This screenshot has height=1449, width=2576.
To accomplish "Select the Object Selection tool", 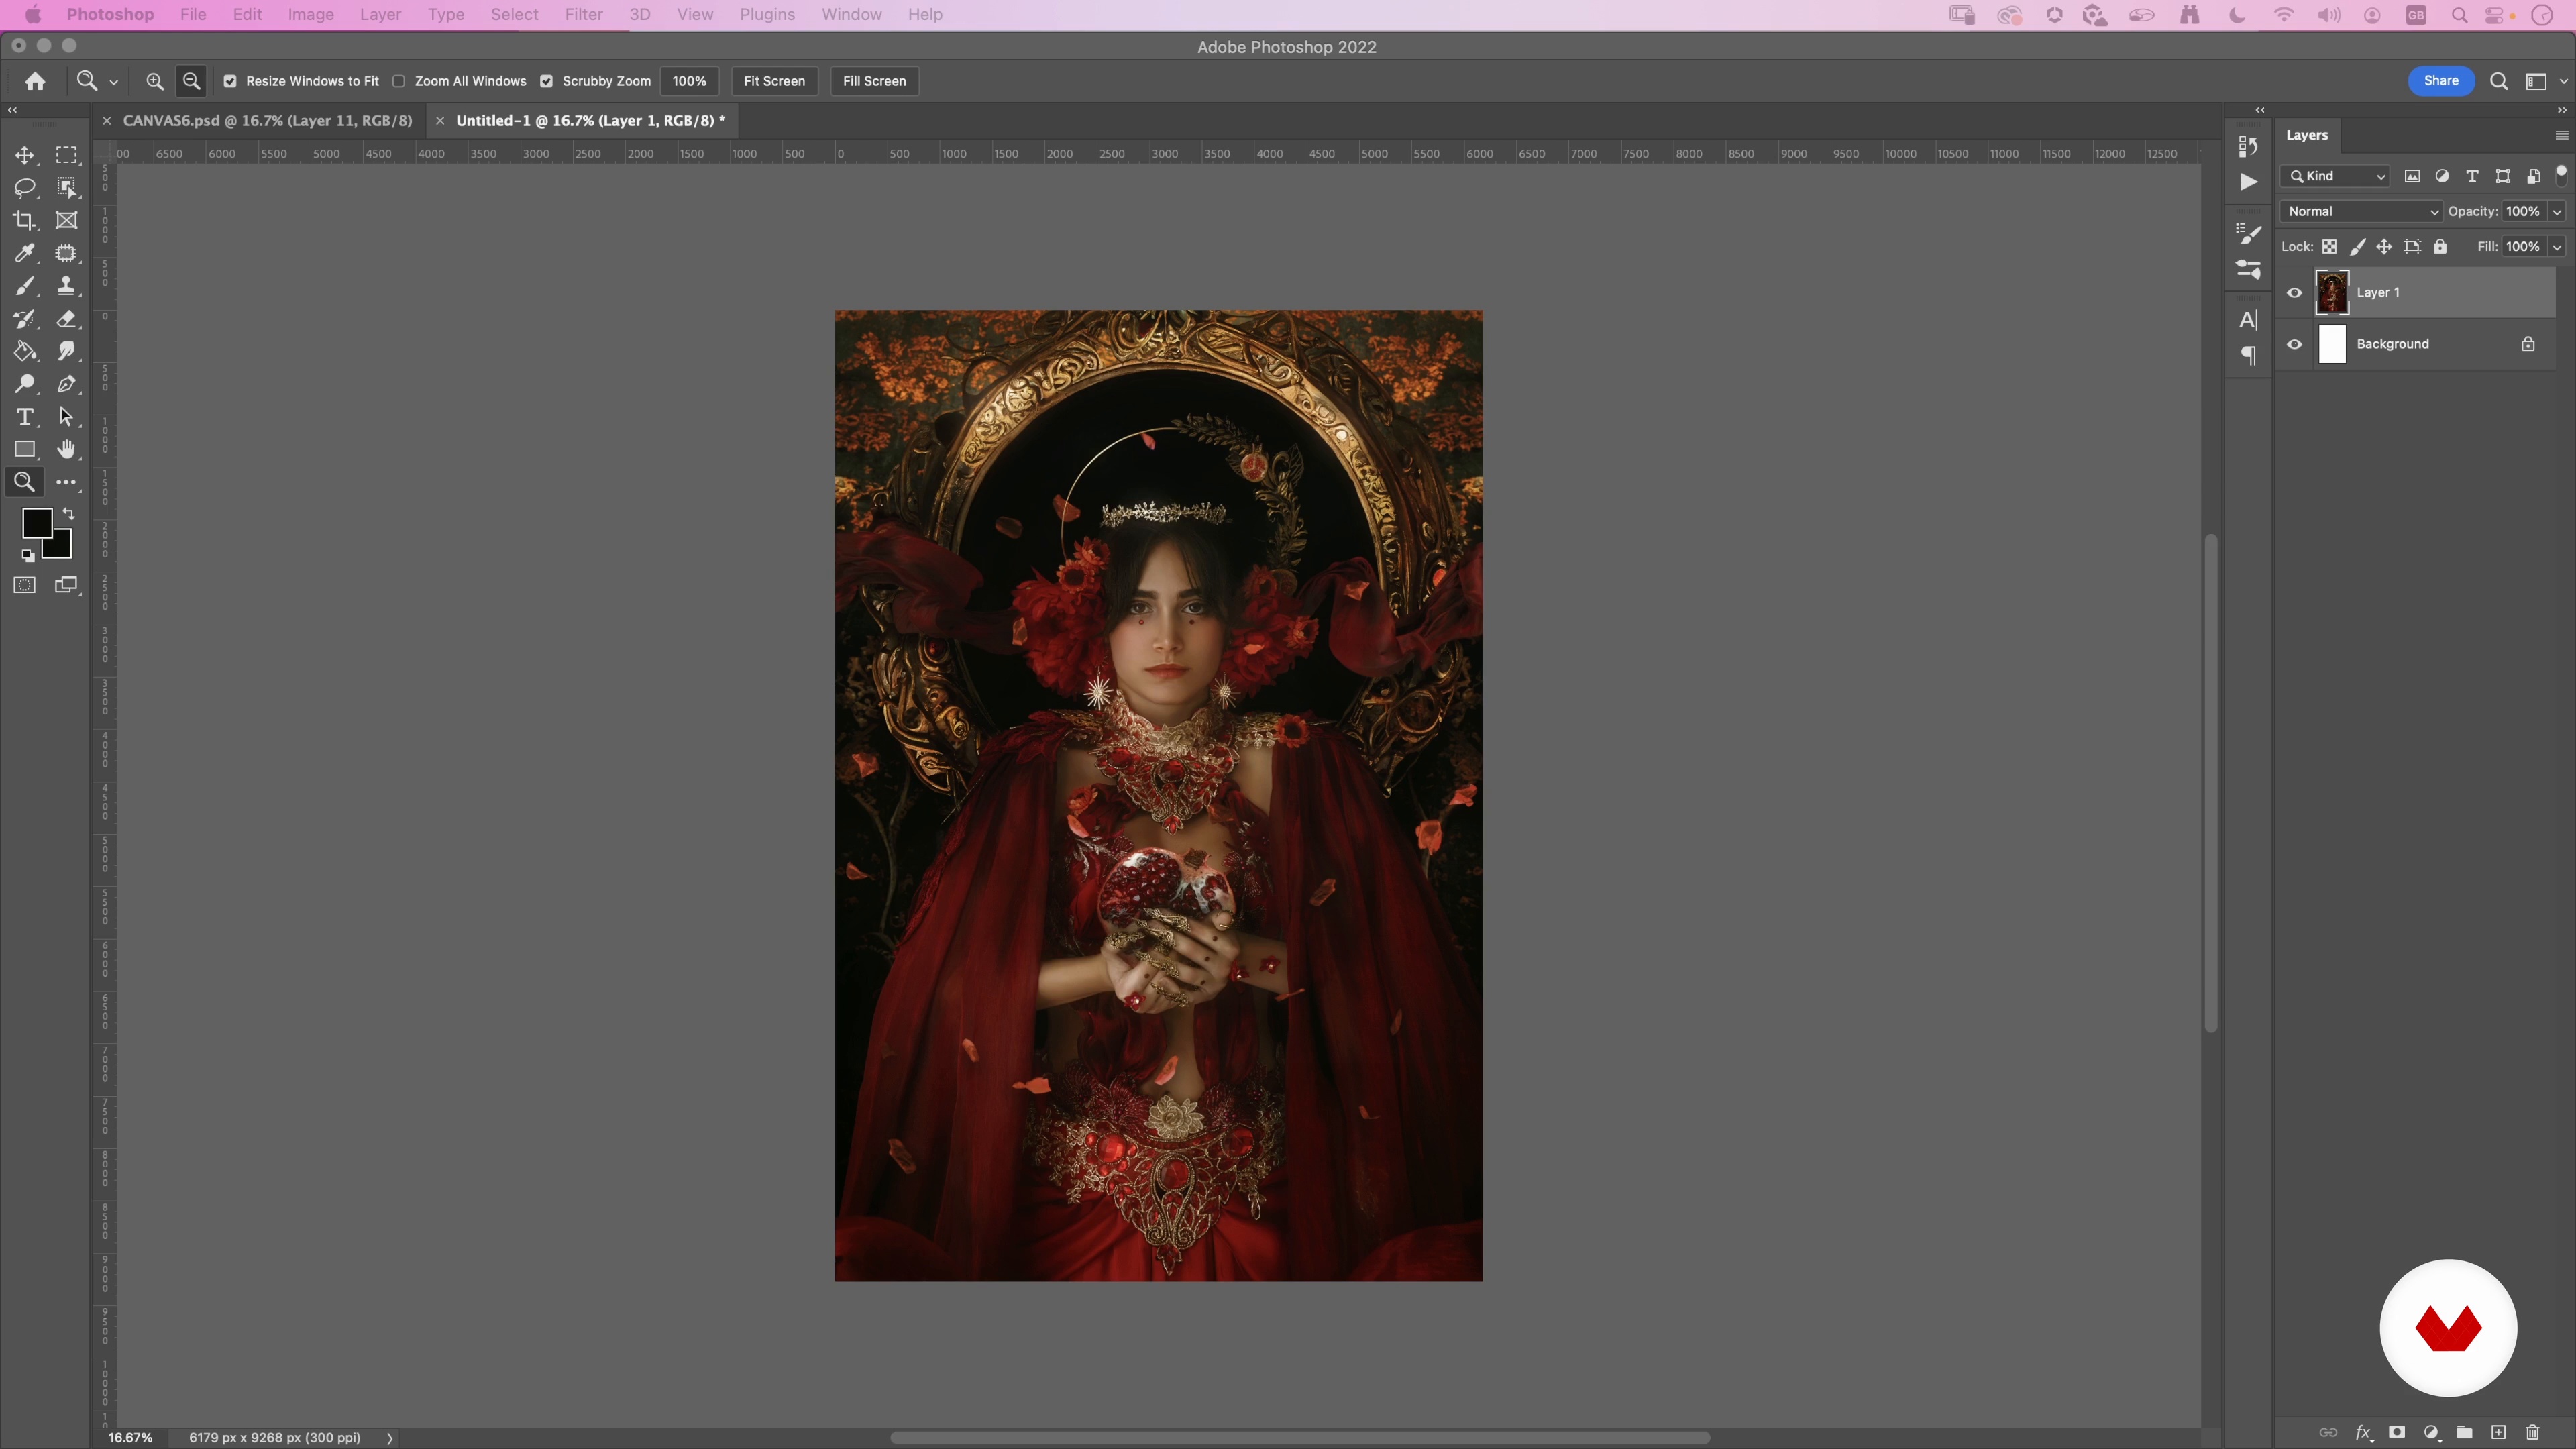I will coord(66,188).
